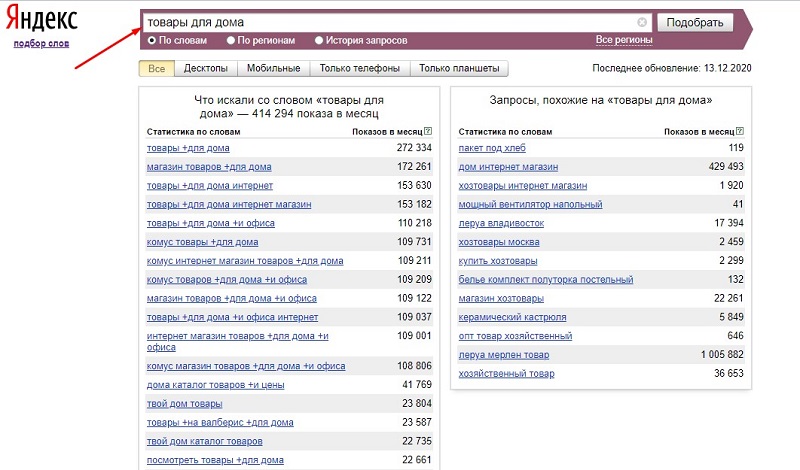Screen dimensions: 800x470
Task: Select the 'По словам' radio button
Action: click(152, 41)
